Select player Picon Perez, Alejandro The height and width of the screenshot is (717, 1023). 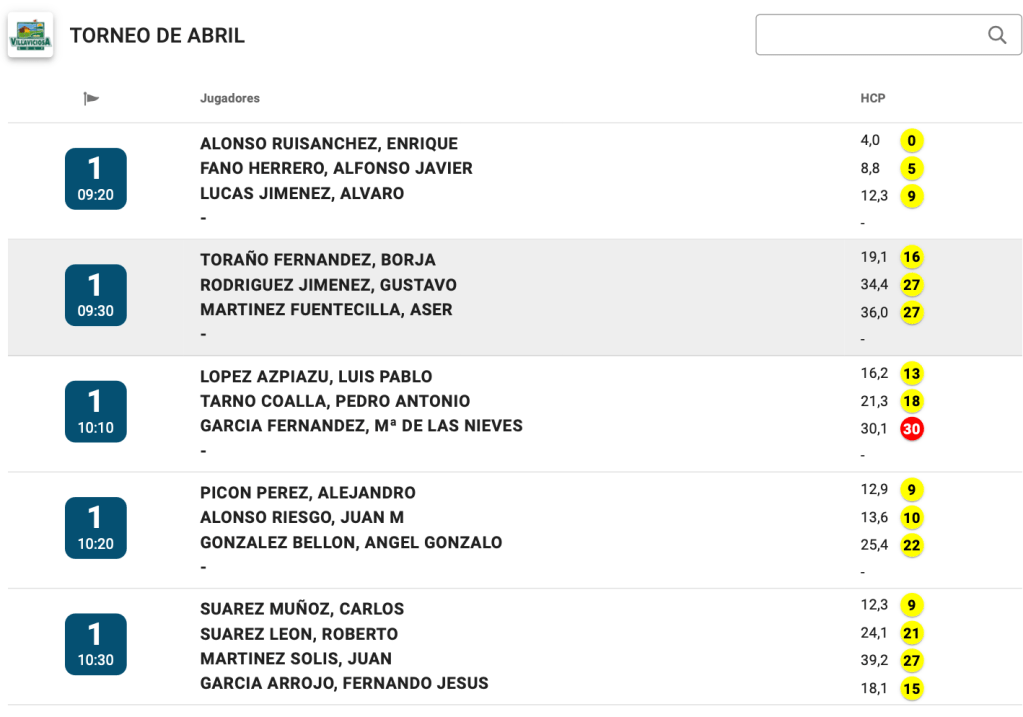pos(308,493)
